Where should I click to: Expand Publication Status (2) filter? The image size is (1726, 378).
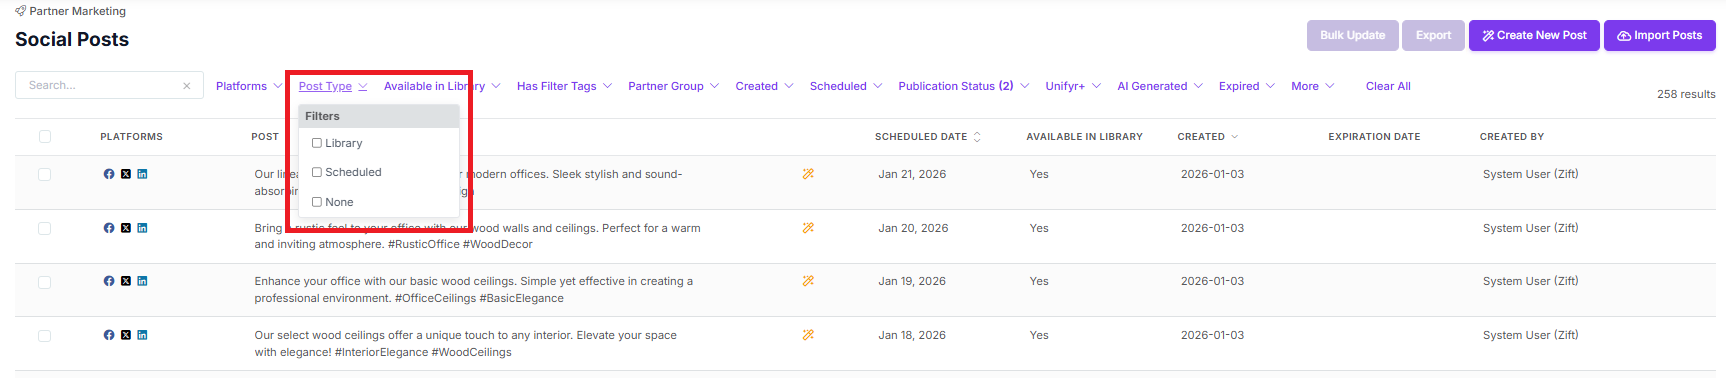click(x=963, y=86)
